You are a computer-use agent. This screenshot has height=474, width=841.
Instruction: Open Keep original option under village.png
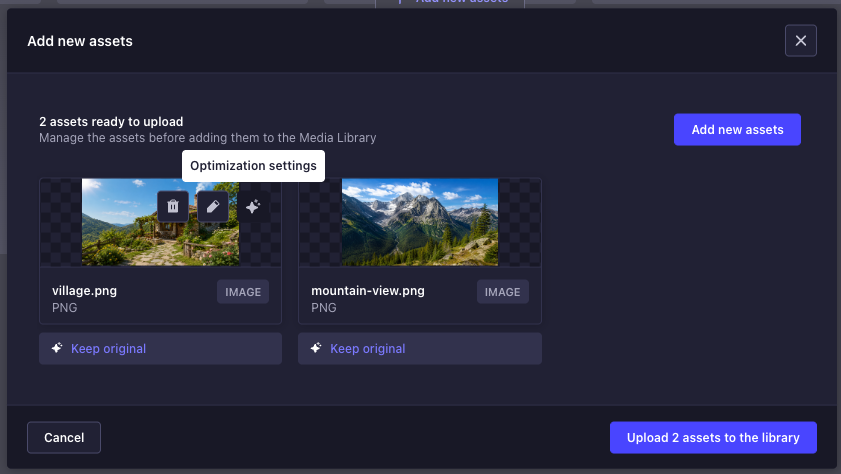click(160, 349)
